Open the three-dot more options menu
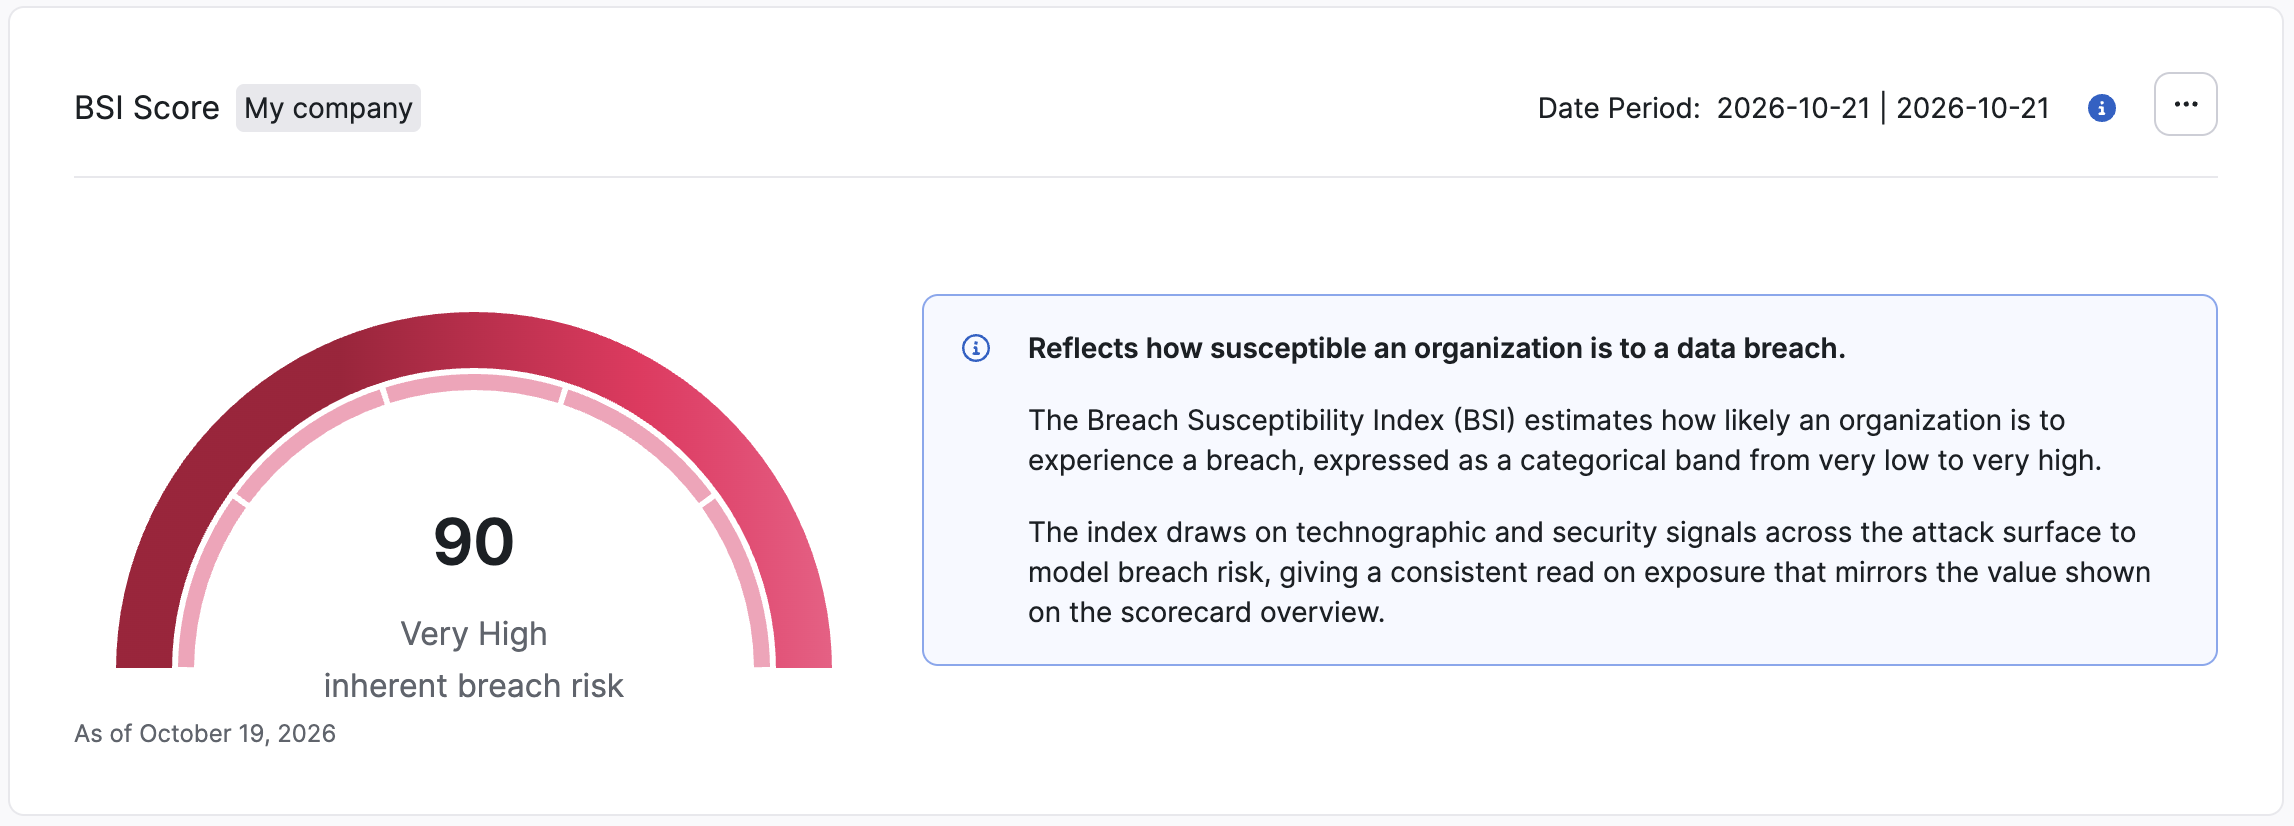 point(2185,104)
